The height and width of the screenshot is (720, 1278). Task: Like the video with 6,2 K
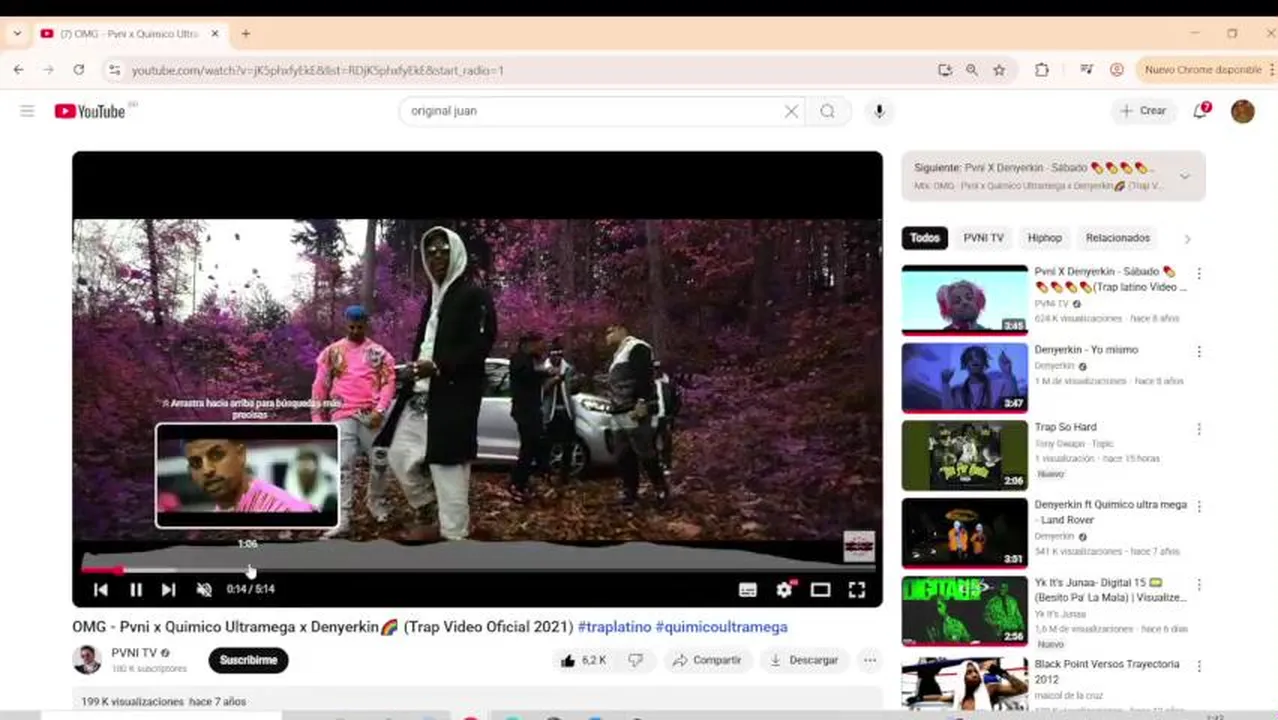tap(583, 660)
